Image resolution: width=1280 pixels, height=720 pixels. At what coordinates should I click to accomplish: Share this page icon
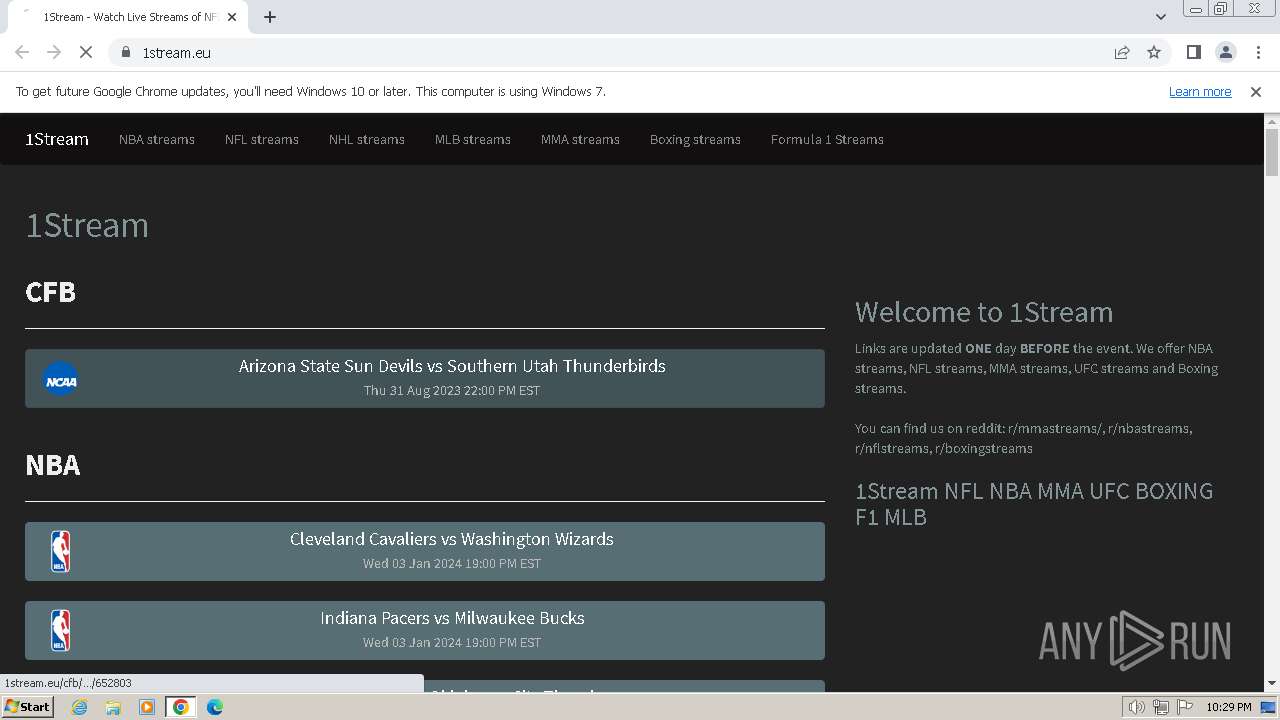(x=1122, y=52)
